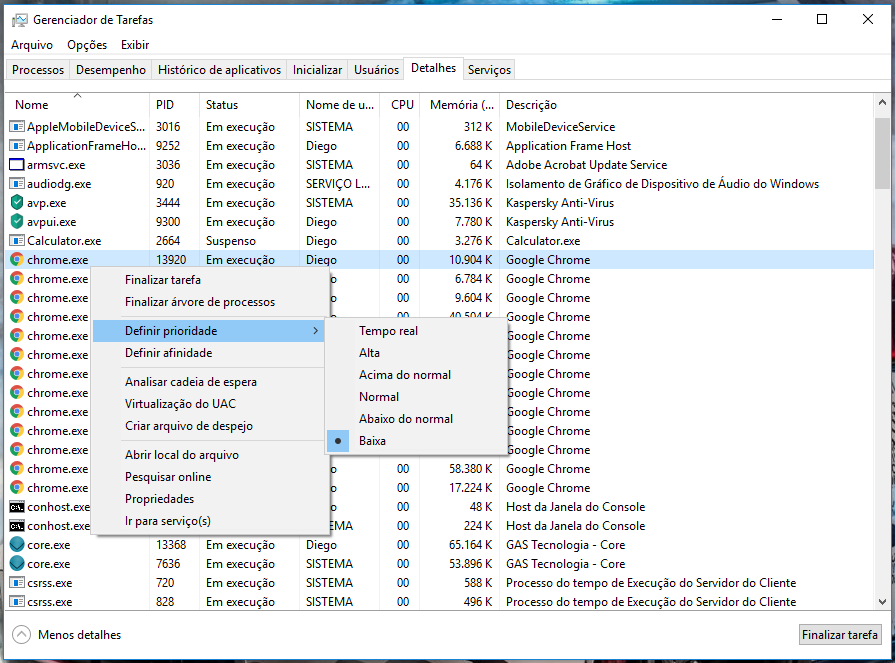Open the Opções menu

(87, 45)
